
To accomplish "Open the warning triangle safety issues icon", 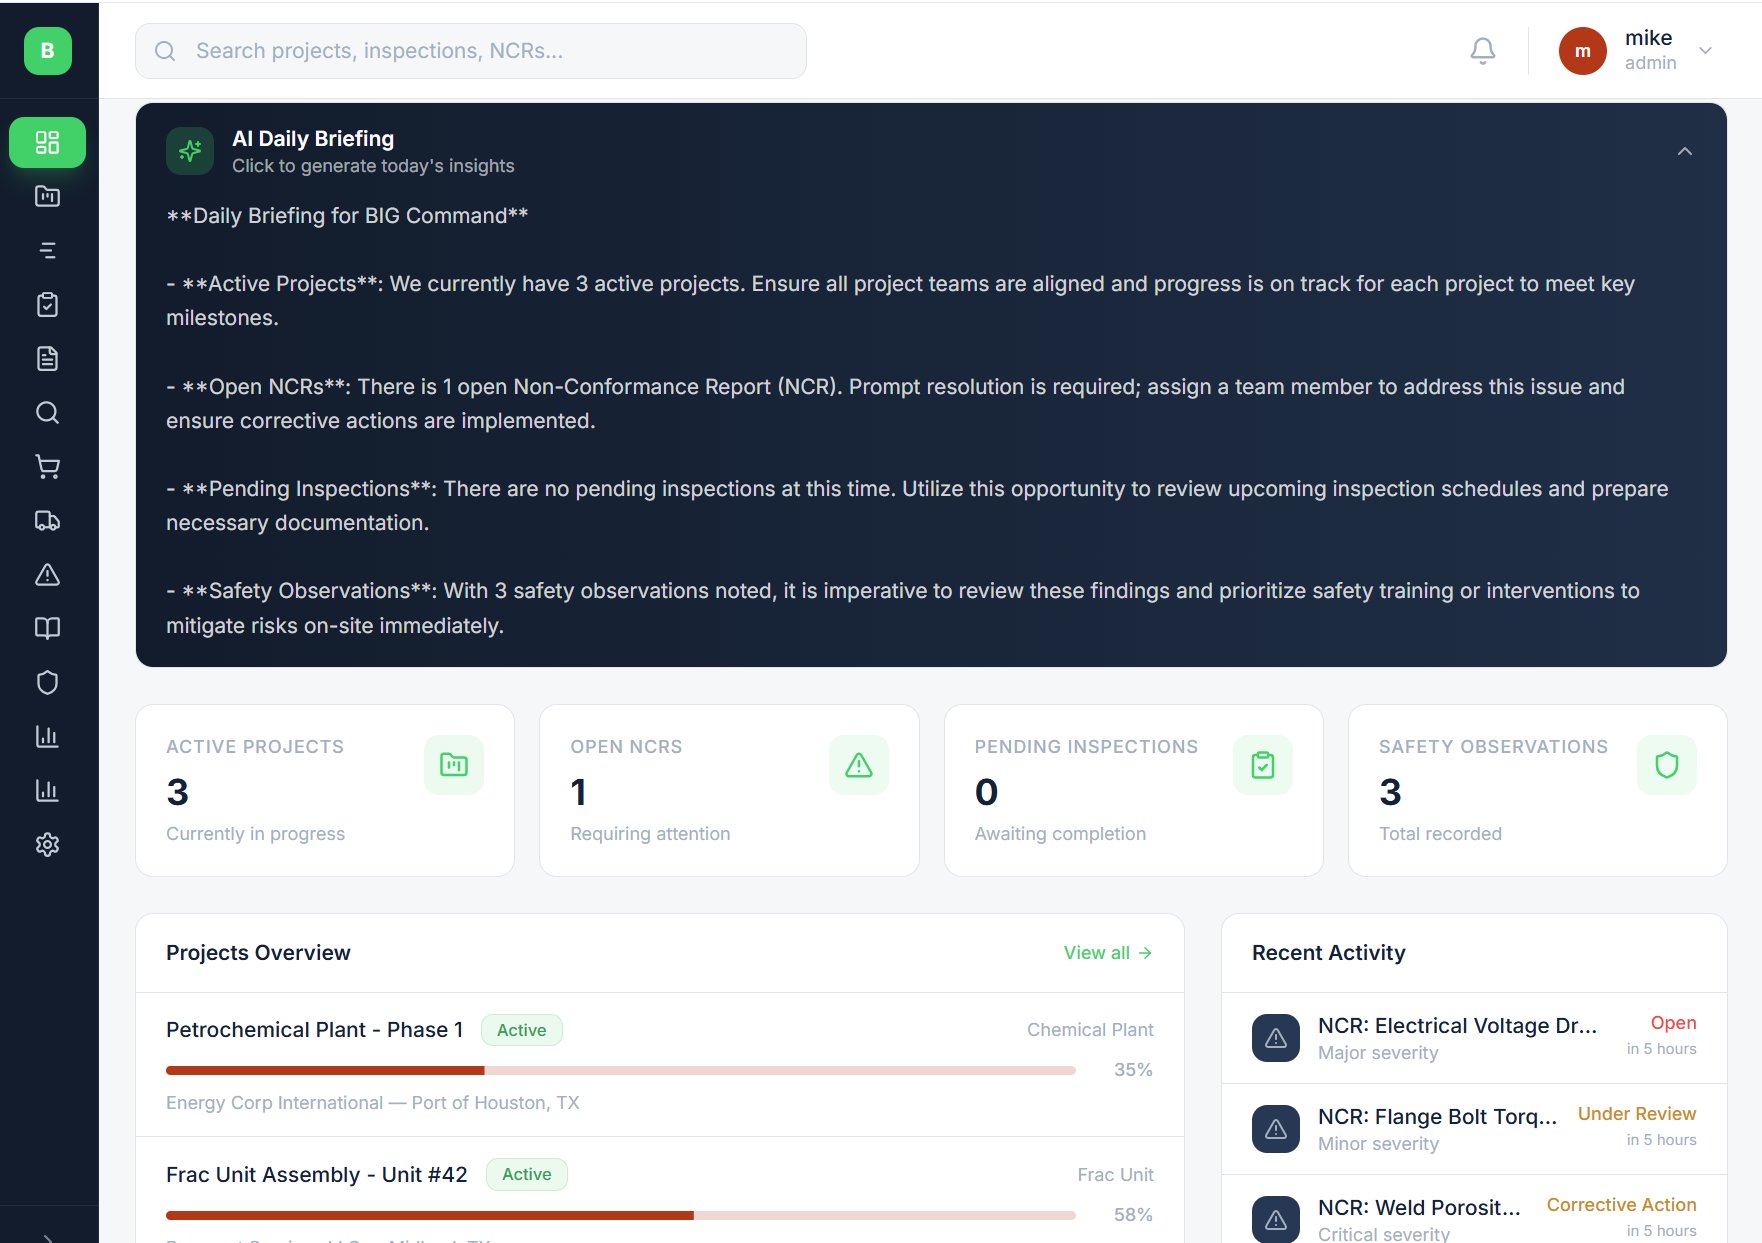I will (47, 575).
